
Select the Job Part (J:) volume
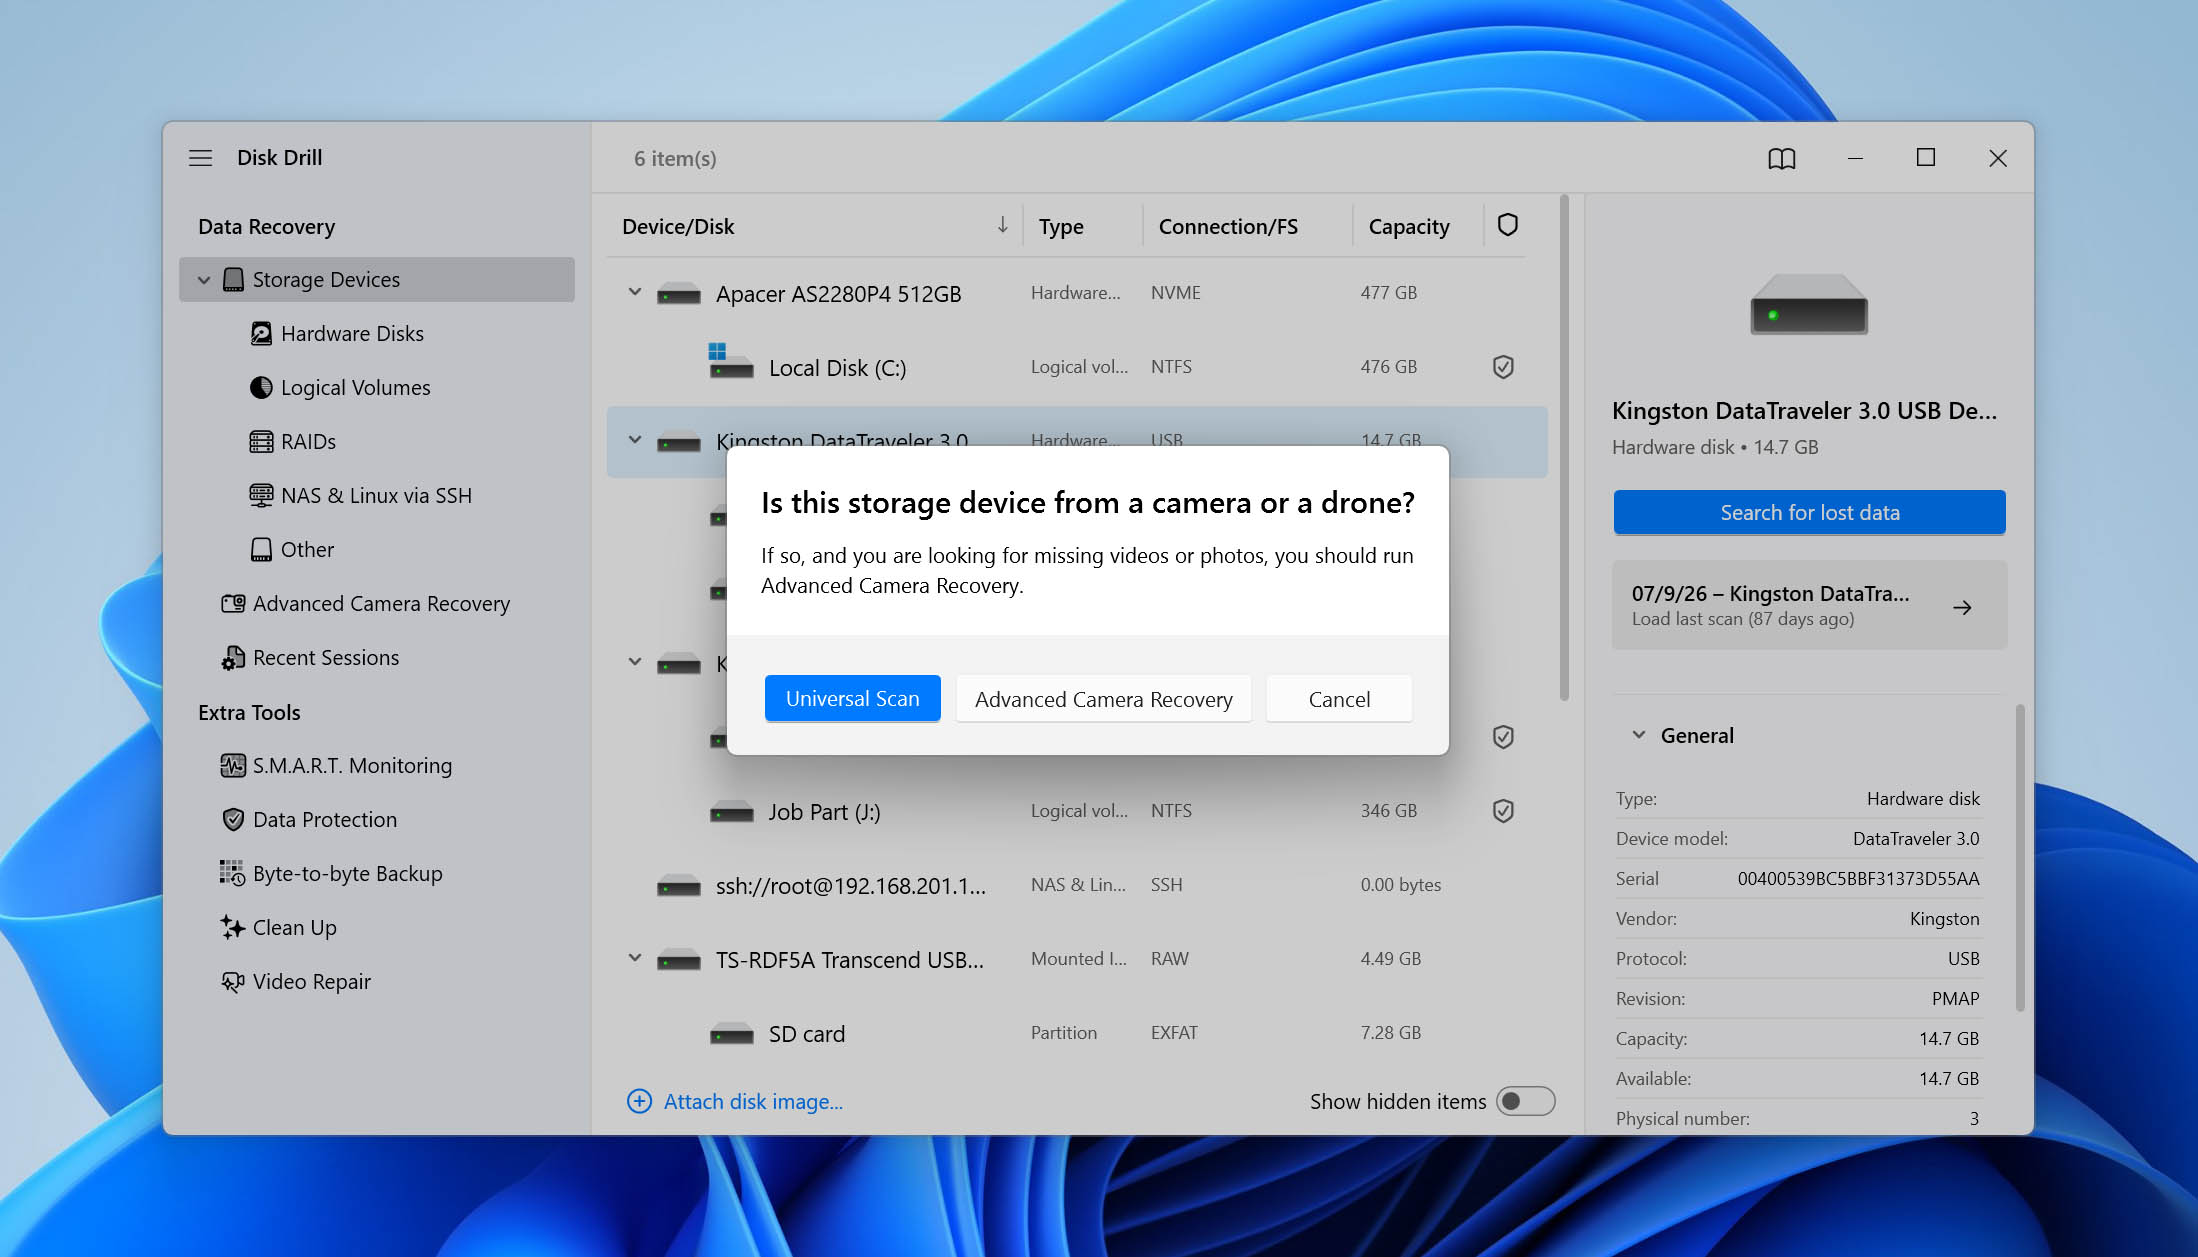tap(1077, 811)
